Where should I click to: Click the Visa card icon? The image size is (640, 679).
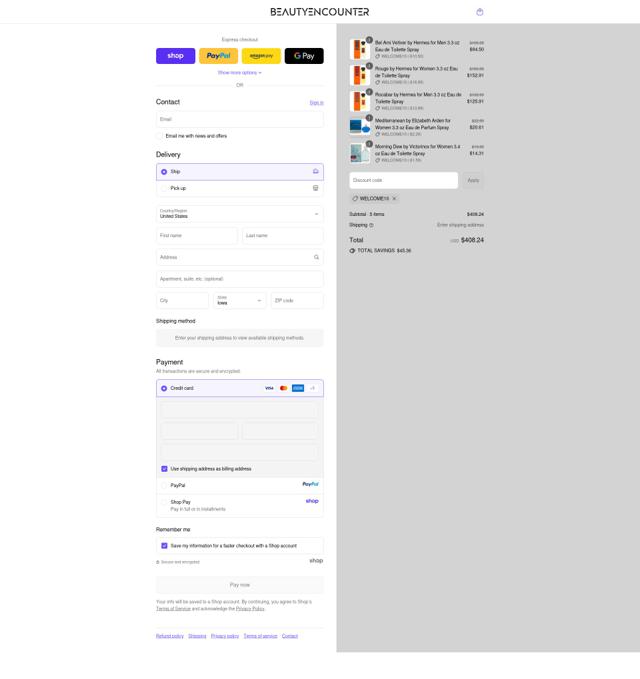click(x=269, y=388)
